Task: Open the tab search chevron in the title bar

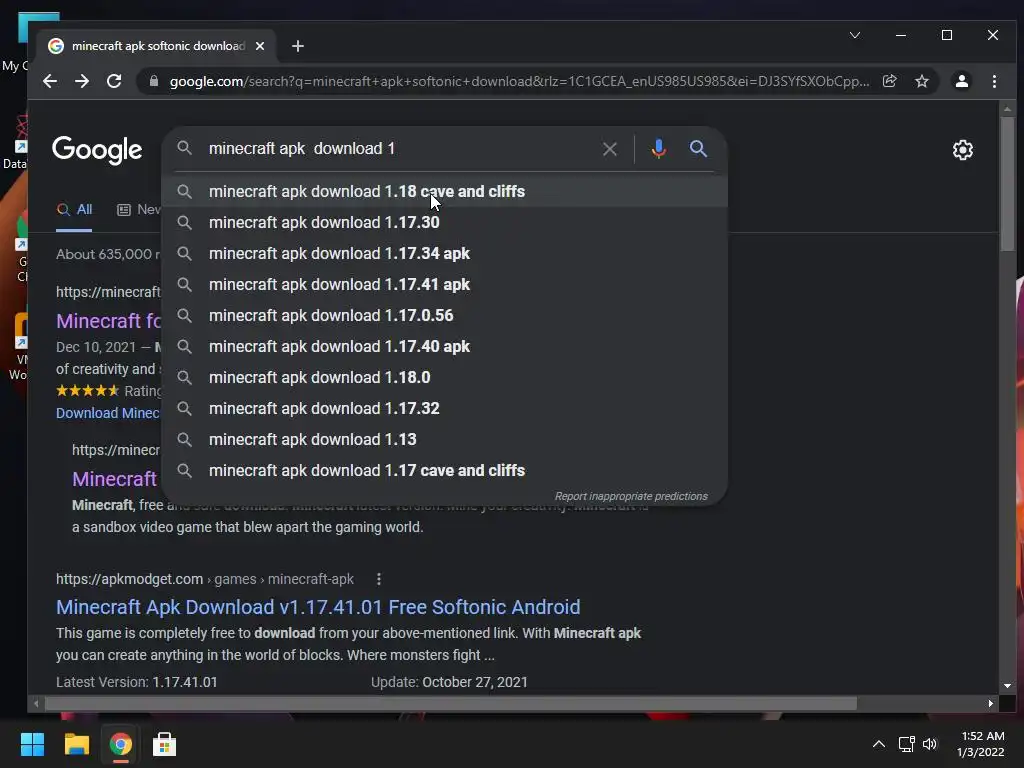Action: [855, 35]
